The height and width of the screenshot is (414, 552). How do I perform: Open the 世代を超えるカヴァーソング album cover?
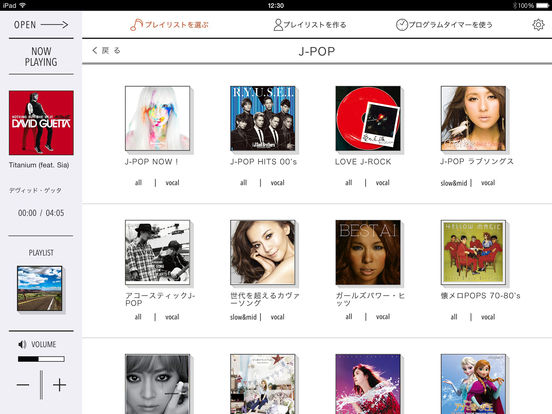(263, 252)
